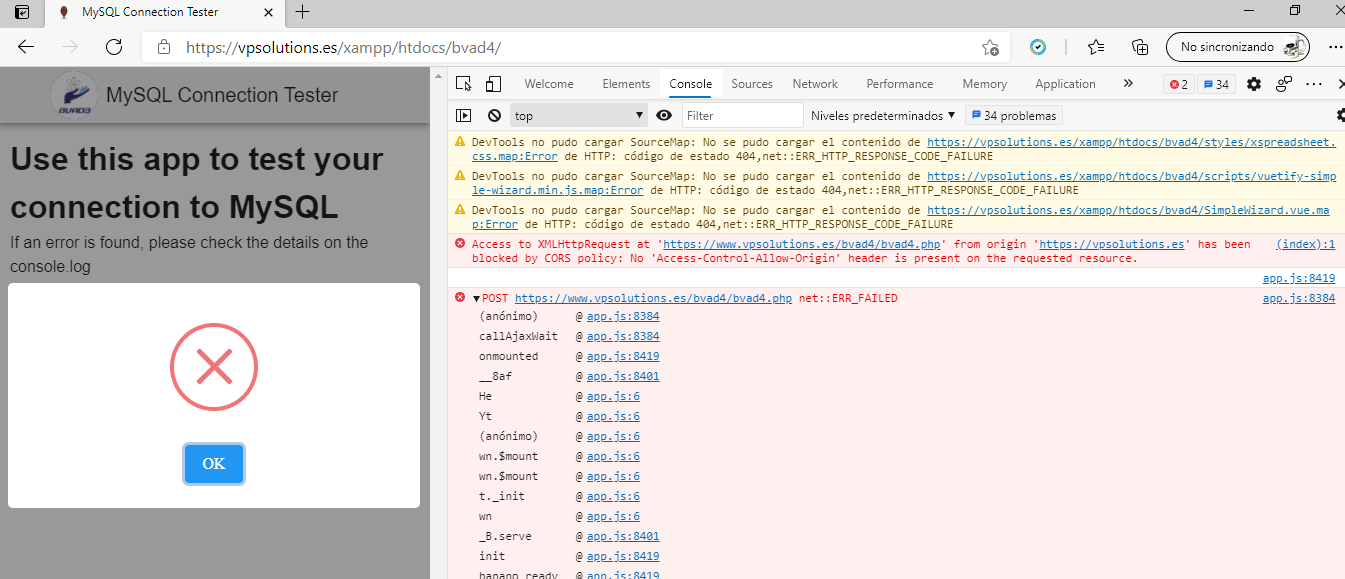Open app.js:6 link in the He row

coord(613,396)
